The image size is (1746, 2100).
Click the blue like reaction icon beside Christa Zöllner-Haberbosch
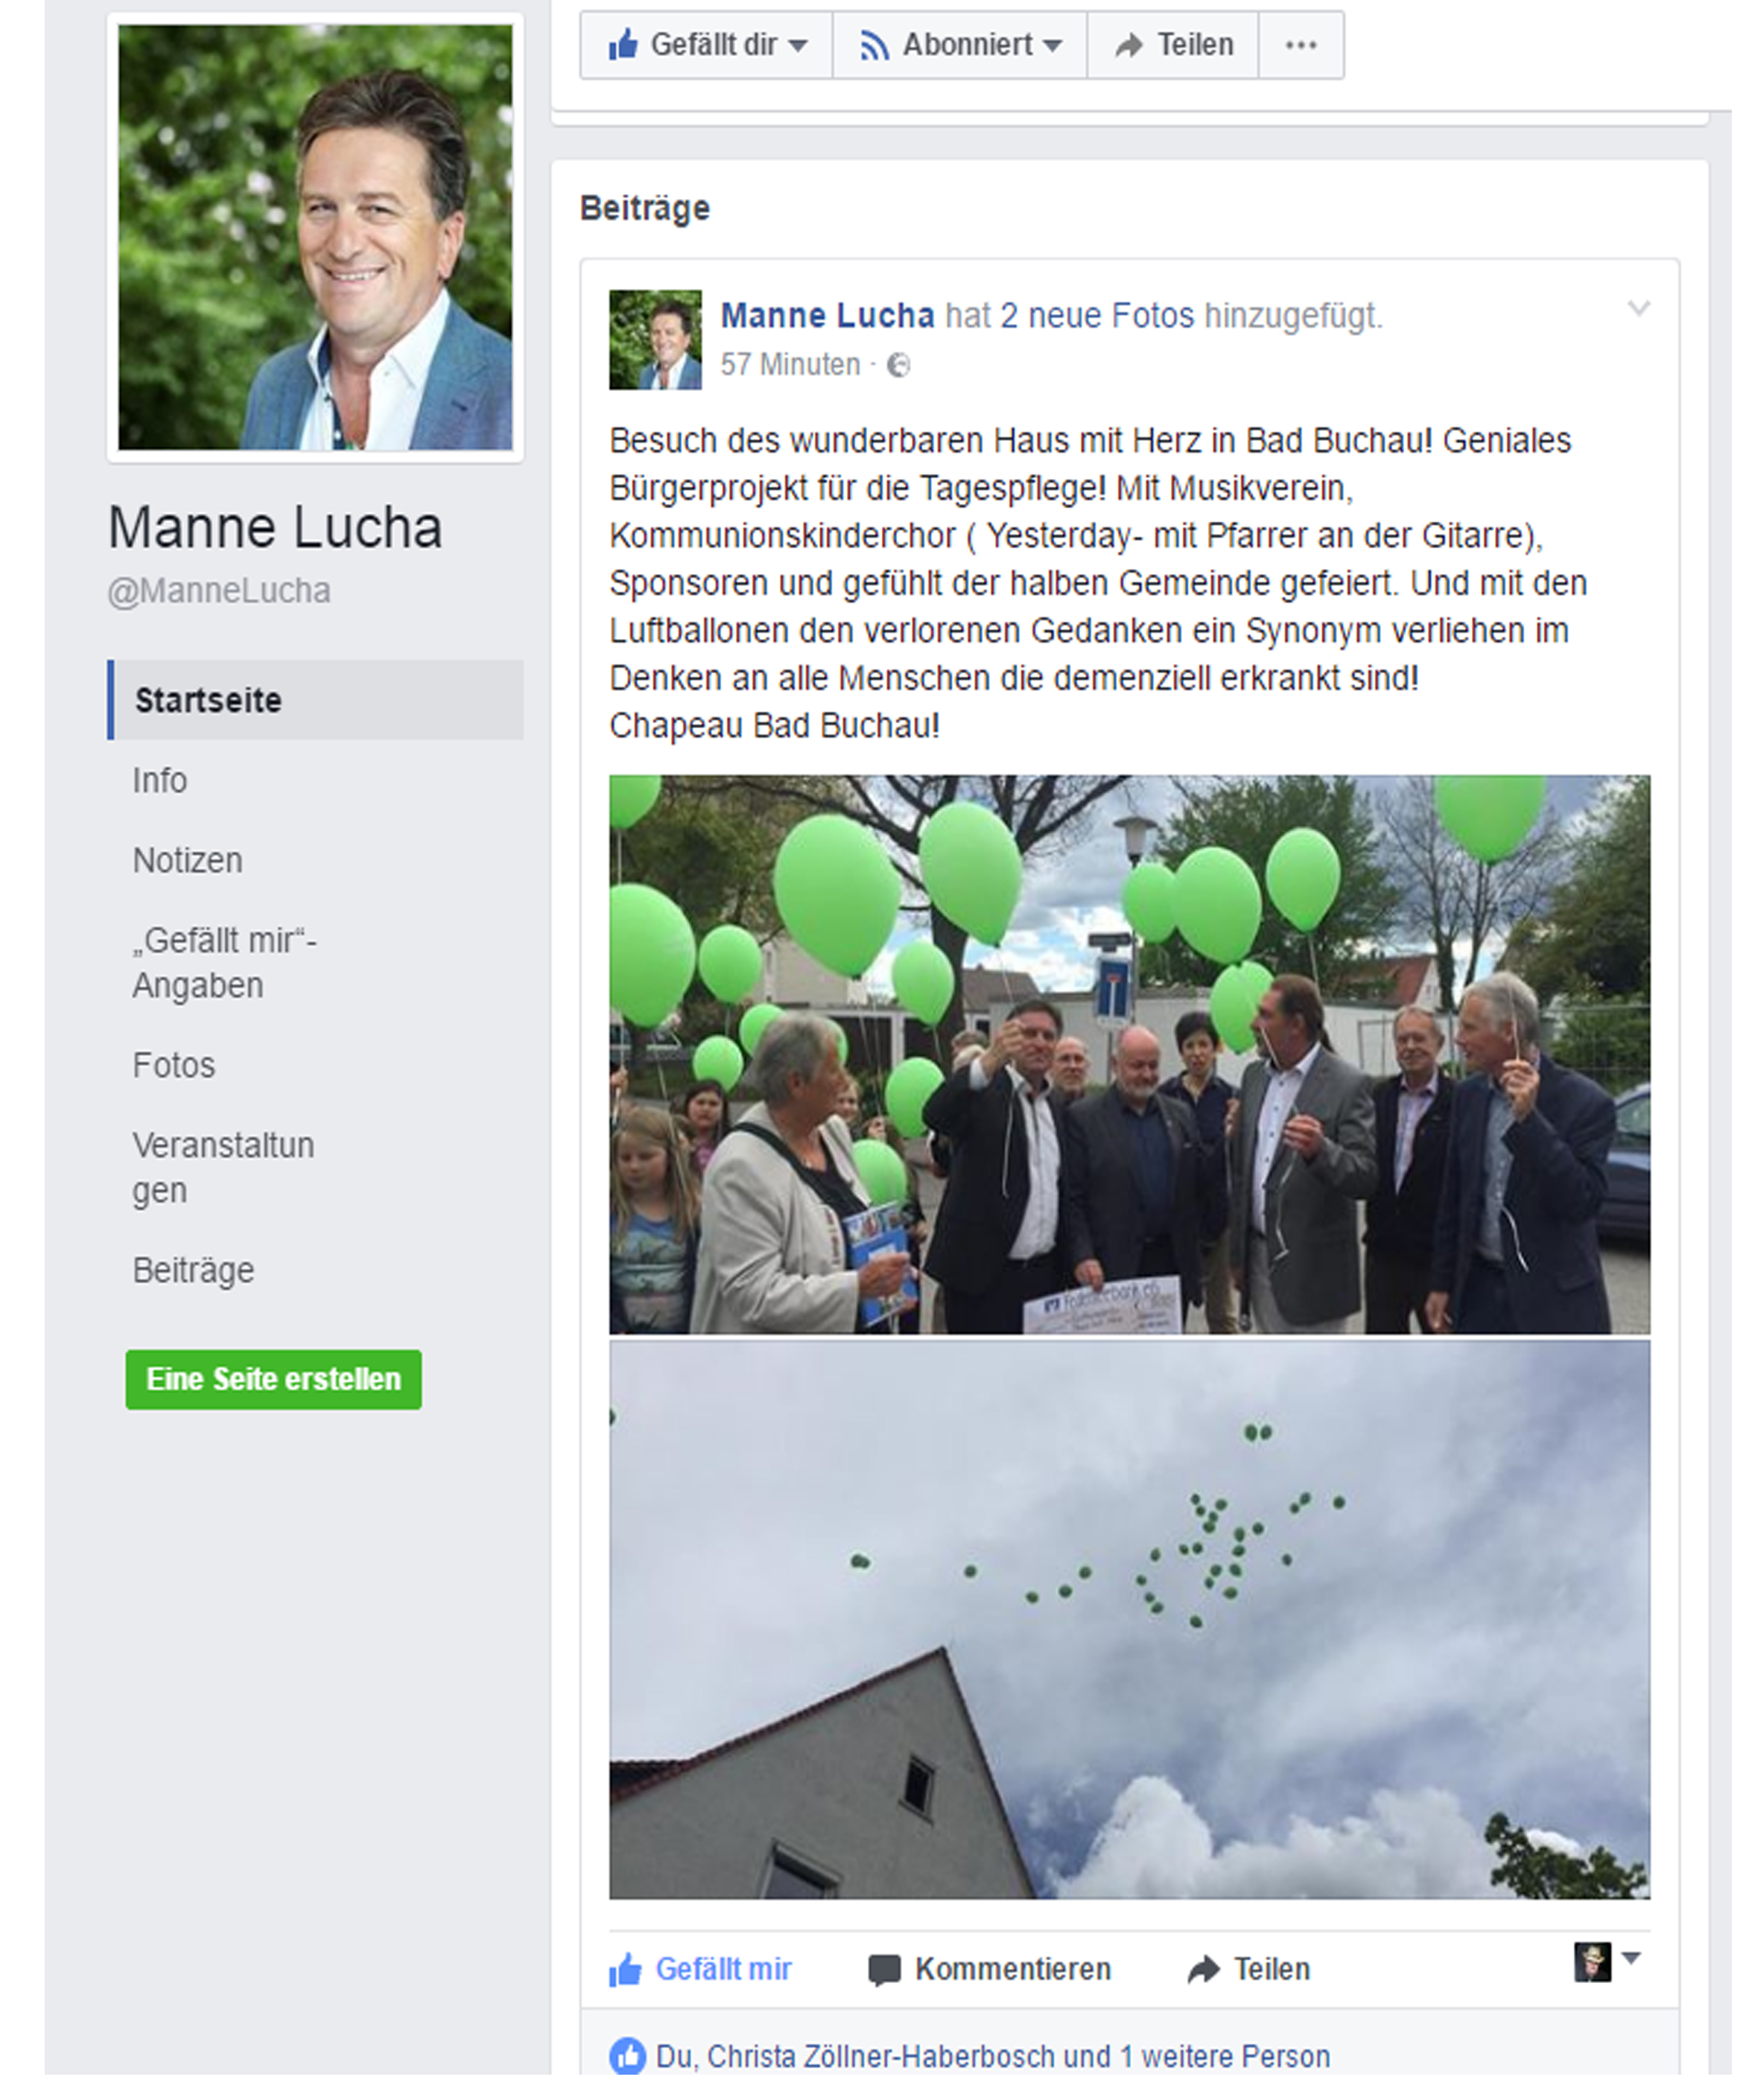pos(628,2056)
